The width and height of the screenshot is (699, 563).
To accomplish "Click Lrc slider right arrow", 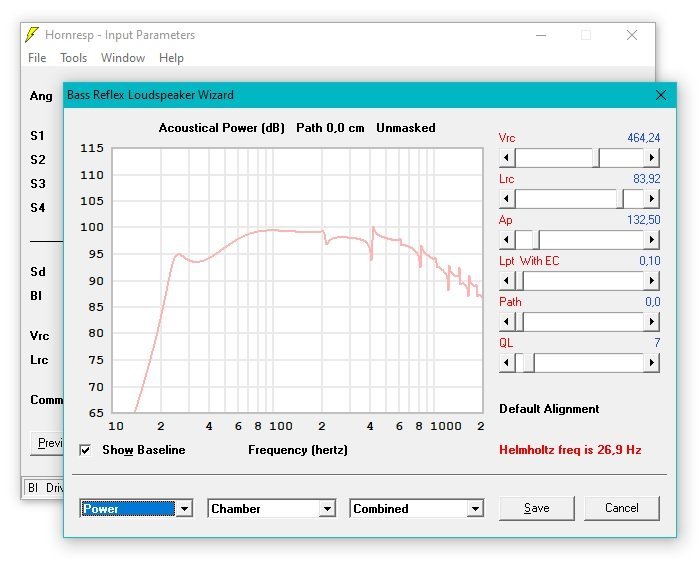I will tap(651, 199).
